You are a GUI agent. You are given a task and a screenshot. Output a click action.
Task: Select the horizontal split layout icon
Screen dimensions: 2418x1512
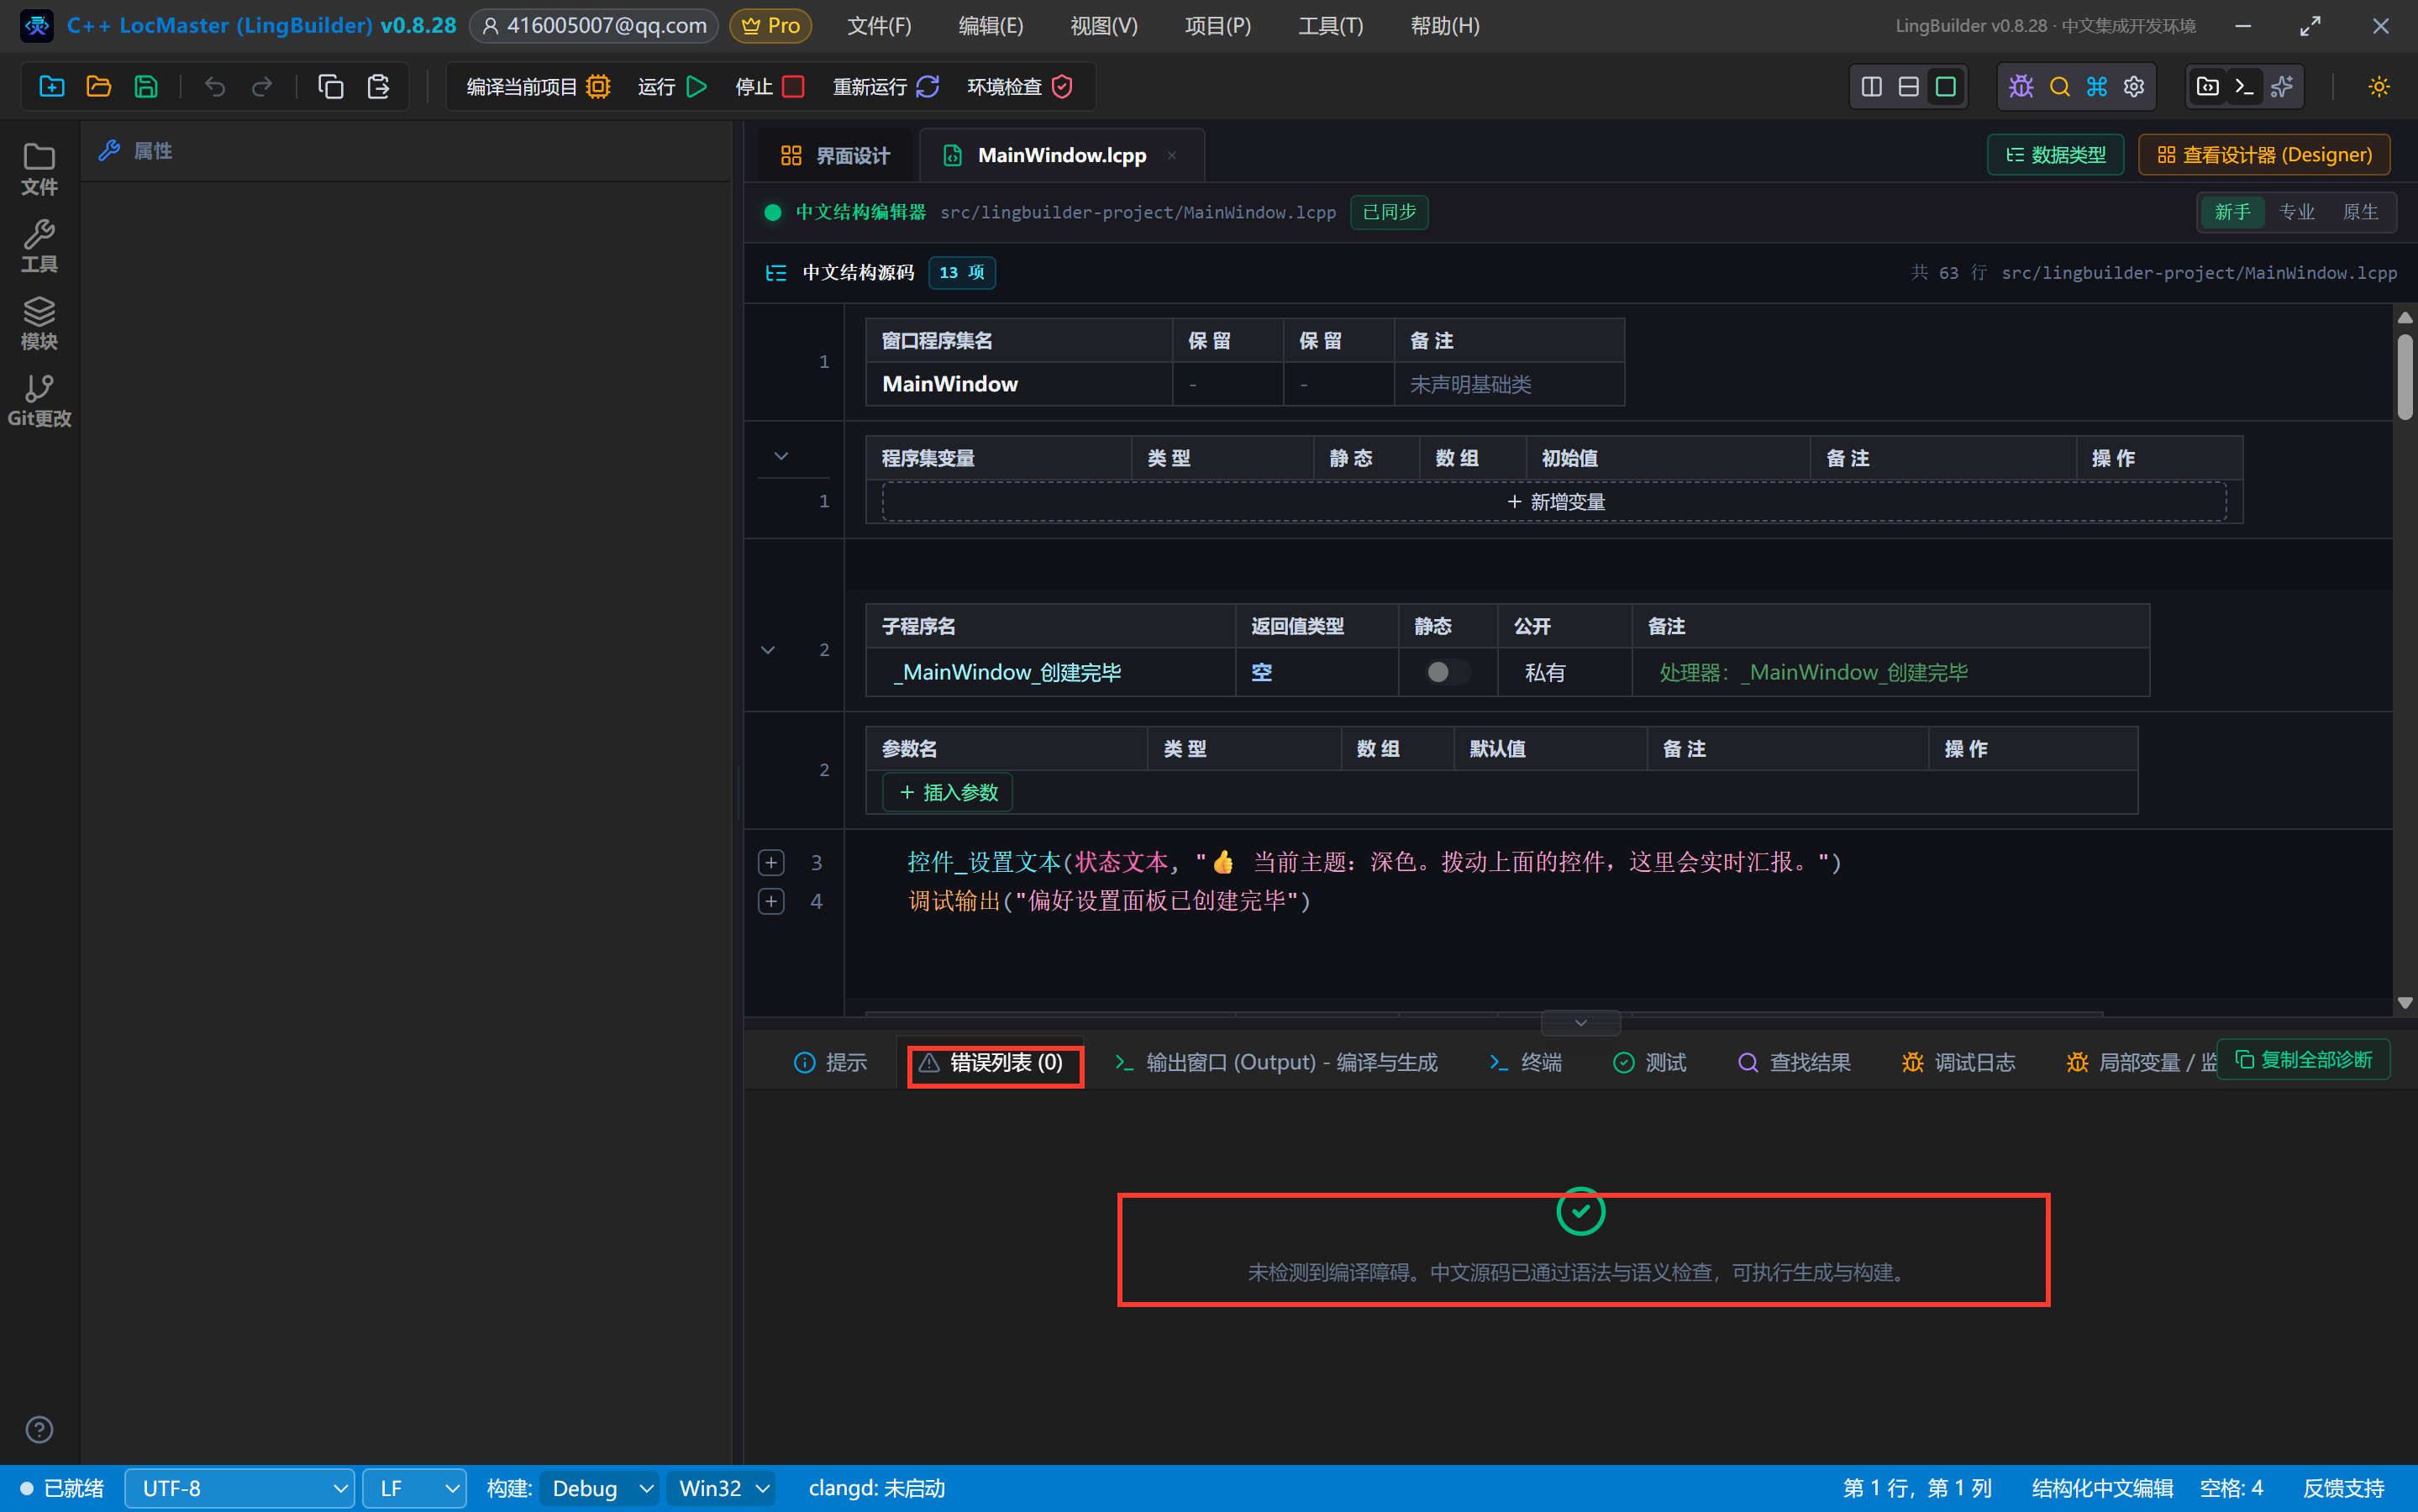tap(1908, 87)
